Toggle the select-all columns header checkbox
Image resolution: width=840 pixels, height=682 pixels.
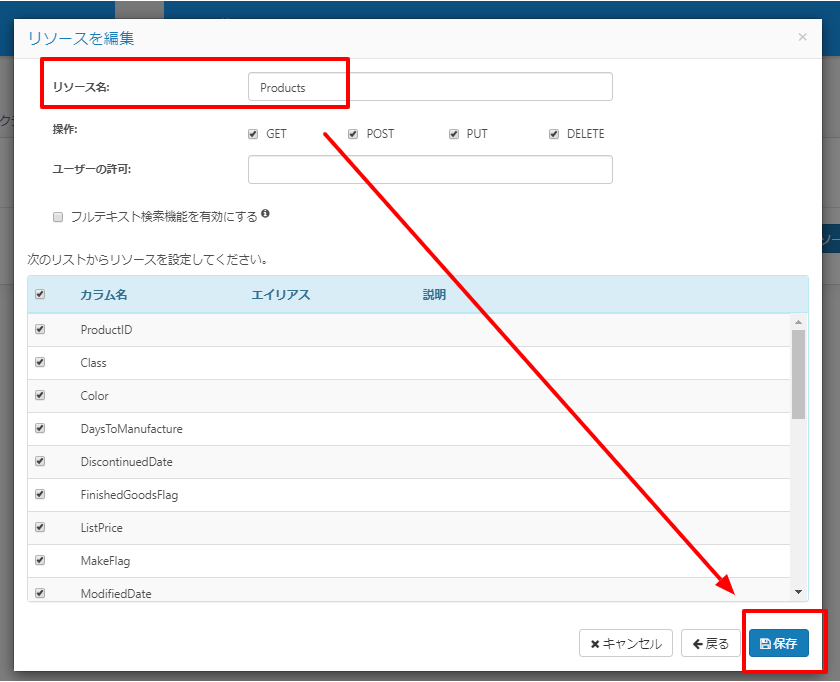40,294
